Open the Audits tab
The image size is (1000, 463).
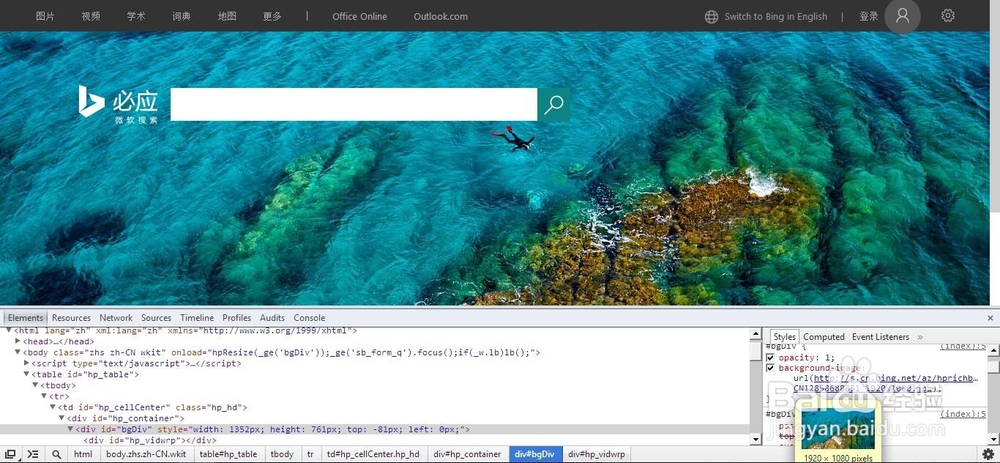click(272, 318)
